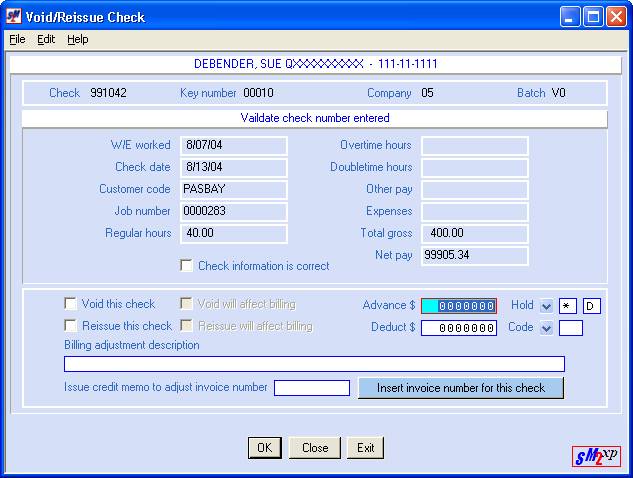
Task: Open the File menu
Action: click(x=17, y=40)
